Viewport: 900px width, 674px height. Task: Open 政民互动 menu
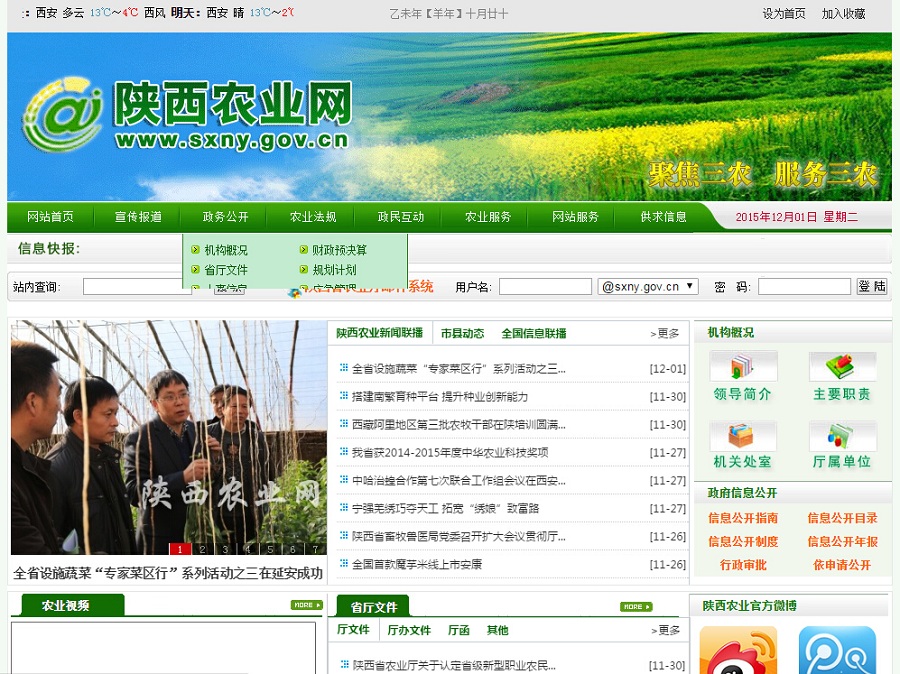[x=401, y=216]
